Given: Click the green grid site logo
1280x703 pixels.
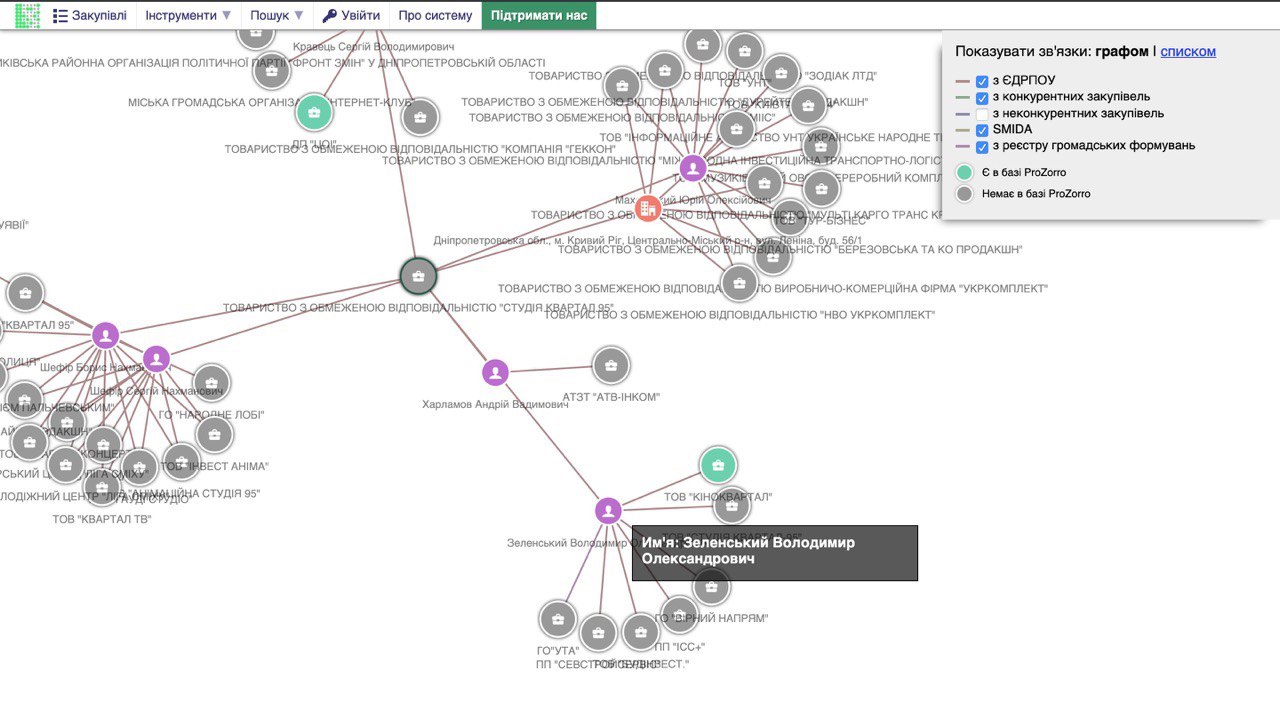Looking at the screenshot, I should (x=28, y=15).
